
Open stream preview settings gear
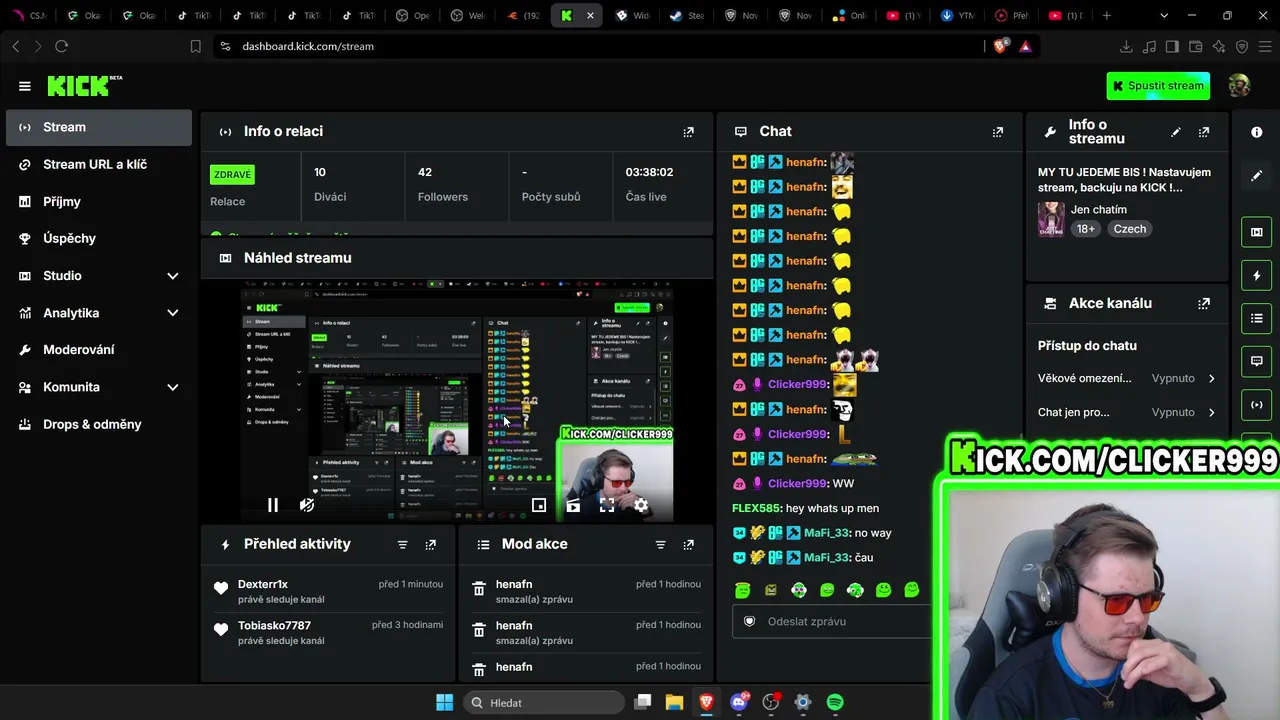641,505
